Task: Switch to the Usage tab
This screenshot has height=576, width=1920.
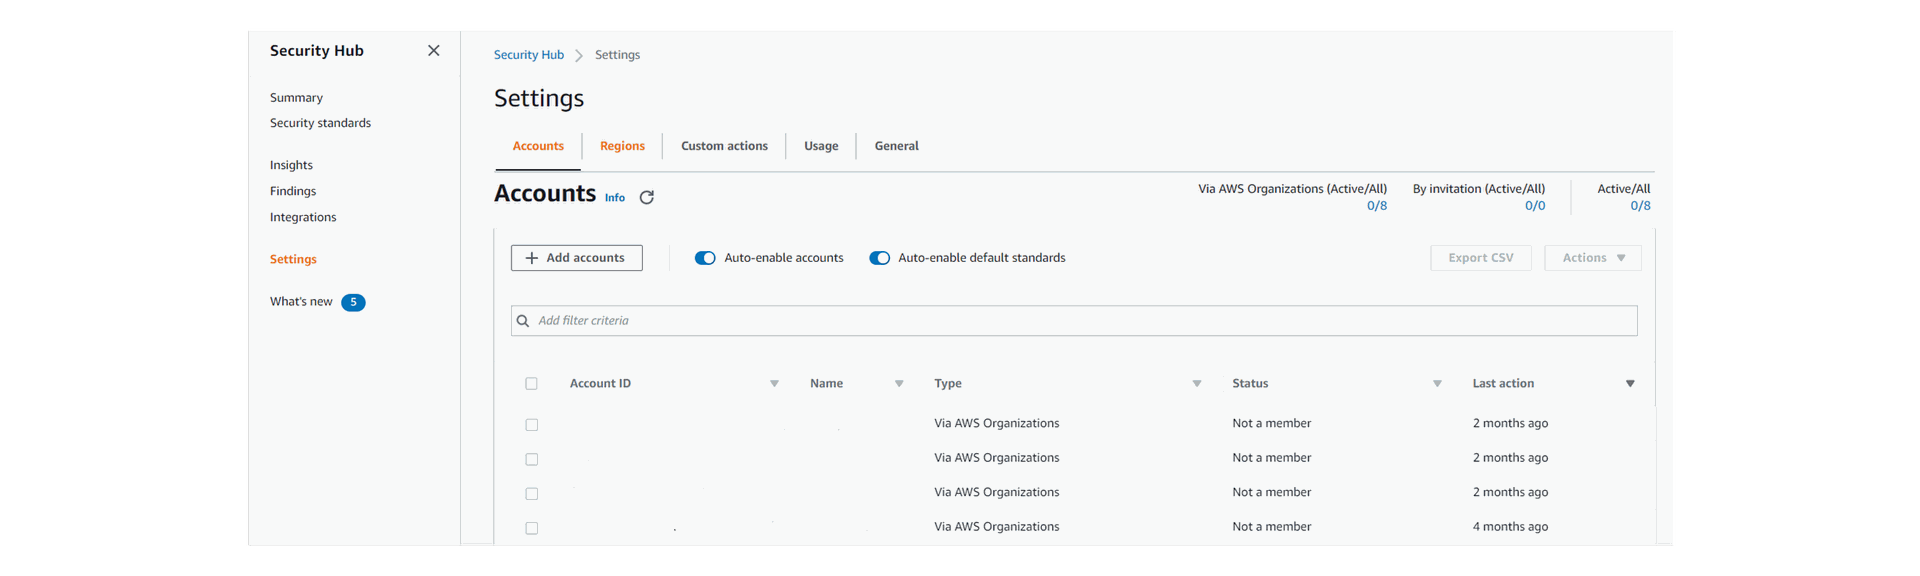Action: click(x=821, y=146)
